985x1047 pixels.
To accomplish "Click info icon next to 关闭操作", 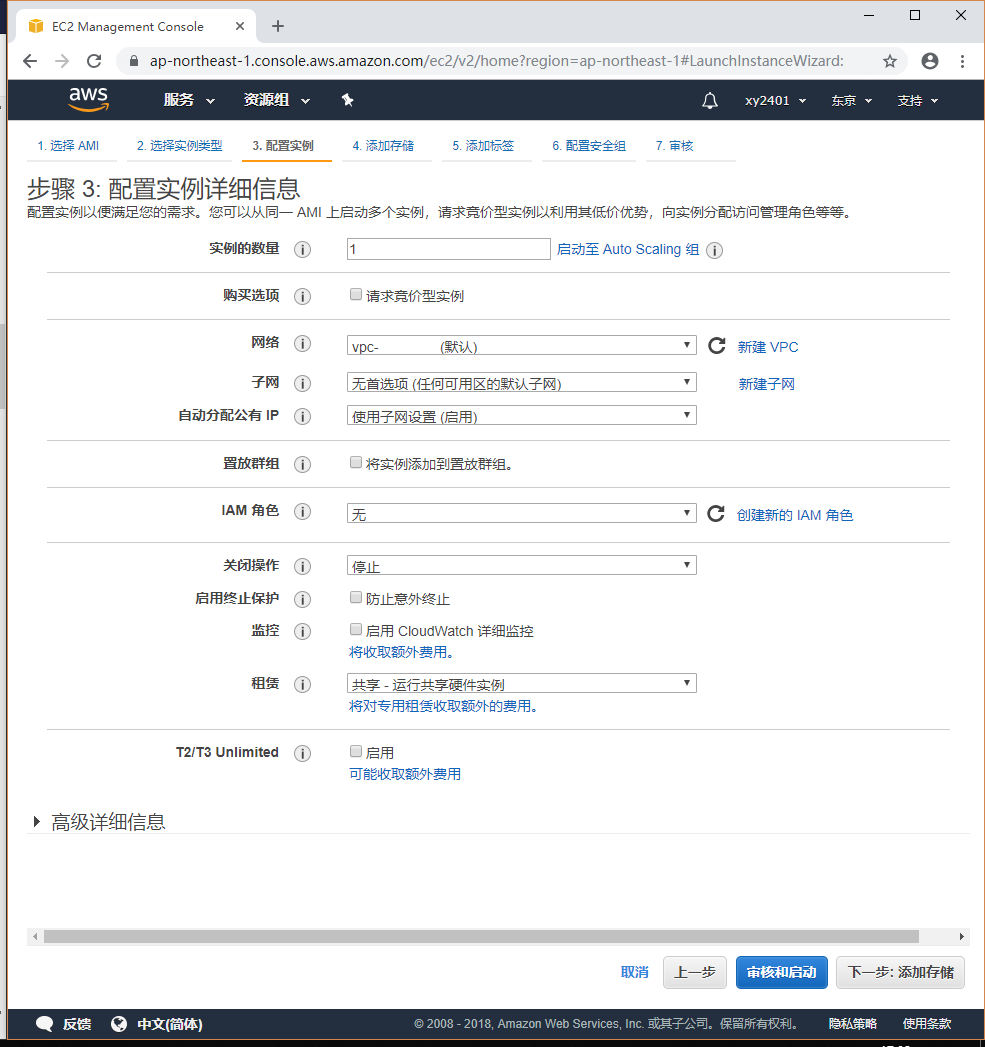I will click(303, 566).
